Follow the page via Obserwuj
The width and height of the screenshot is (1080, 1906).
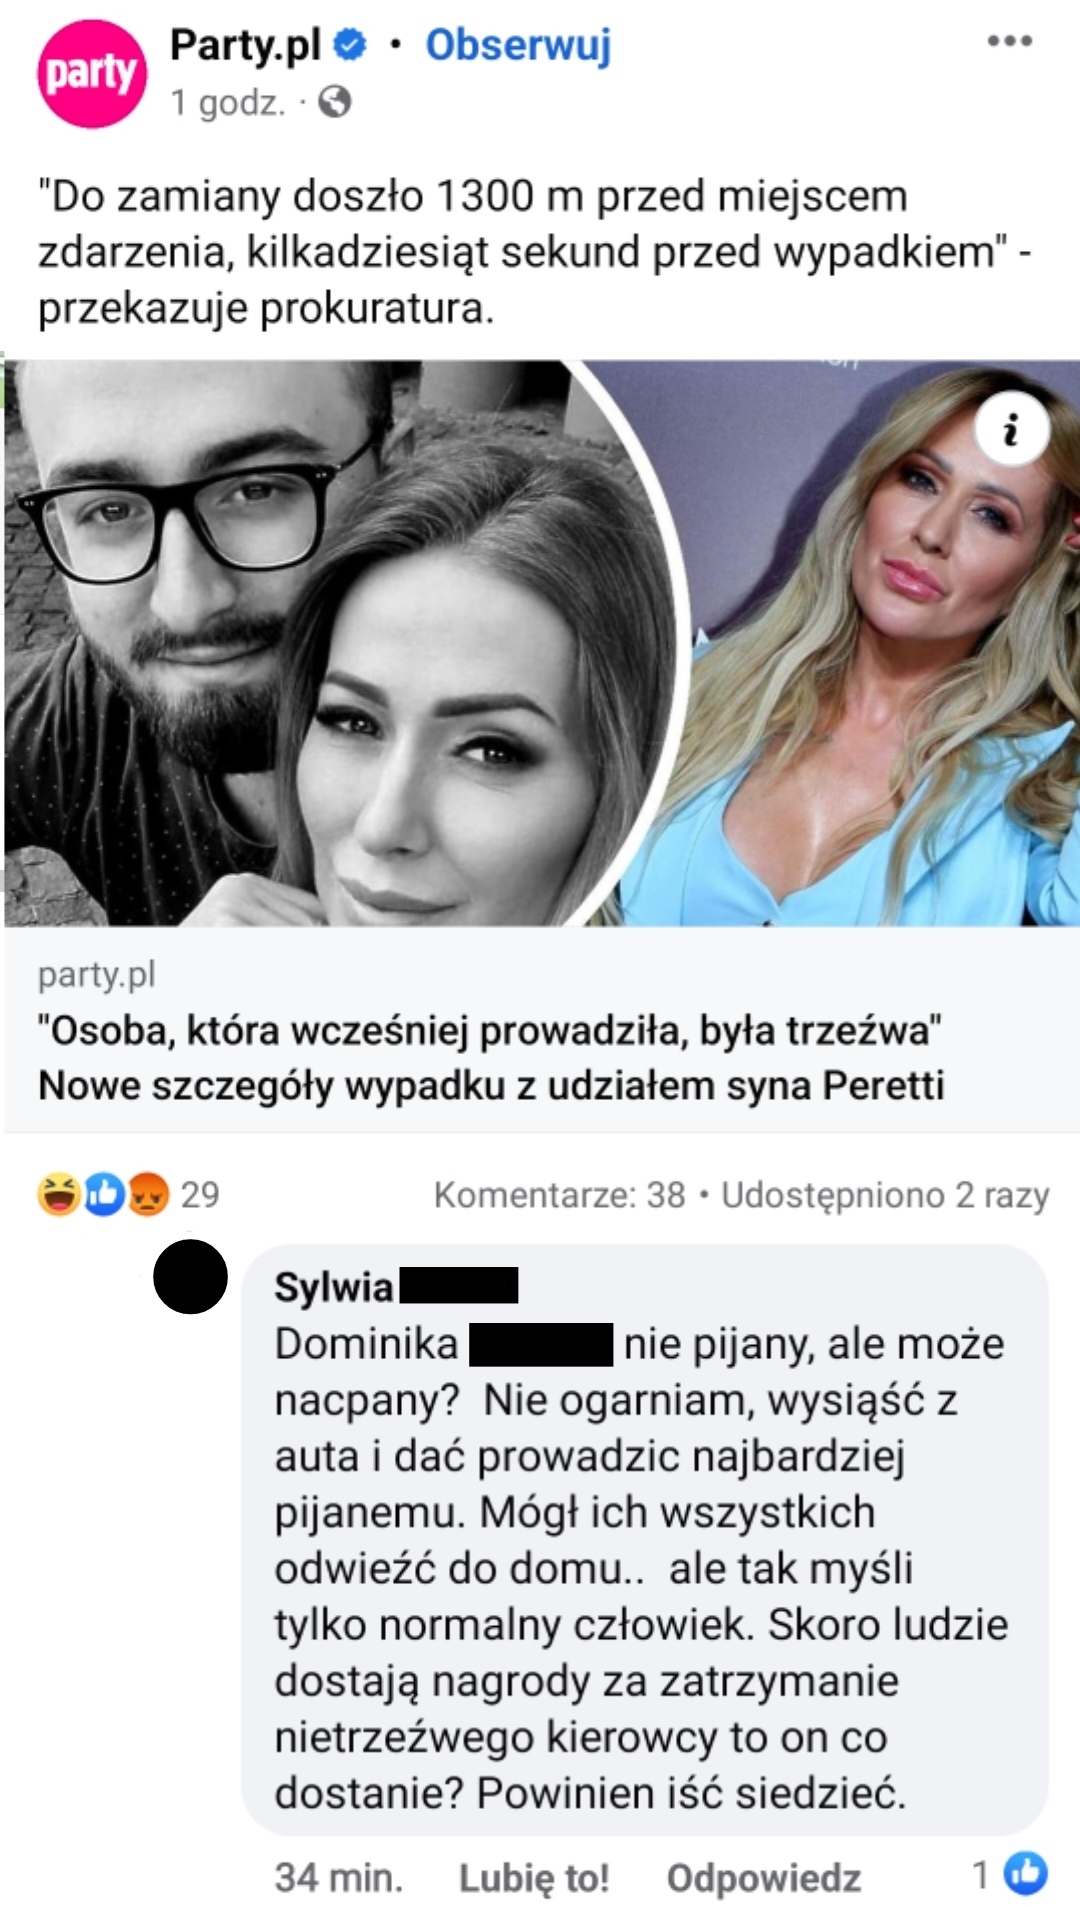[x=518, y=45]
